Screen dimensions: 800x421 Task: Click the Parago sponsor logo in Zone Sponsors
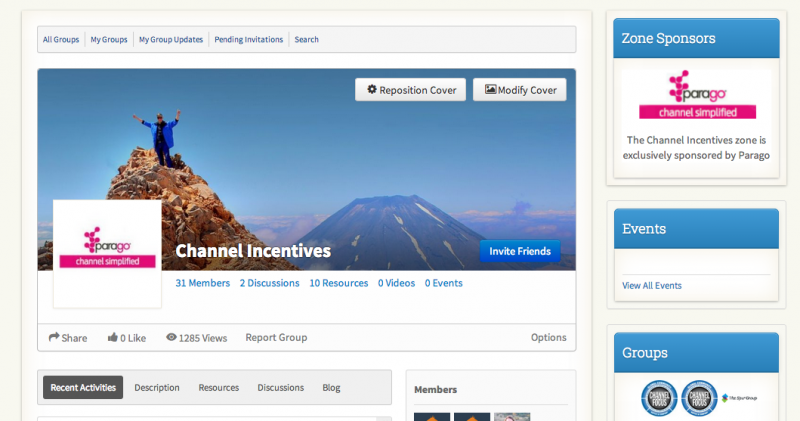point(697,94)
